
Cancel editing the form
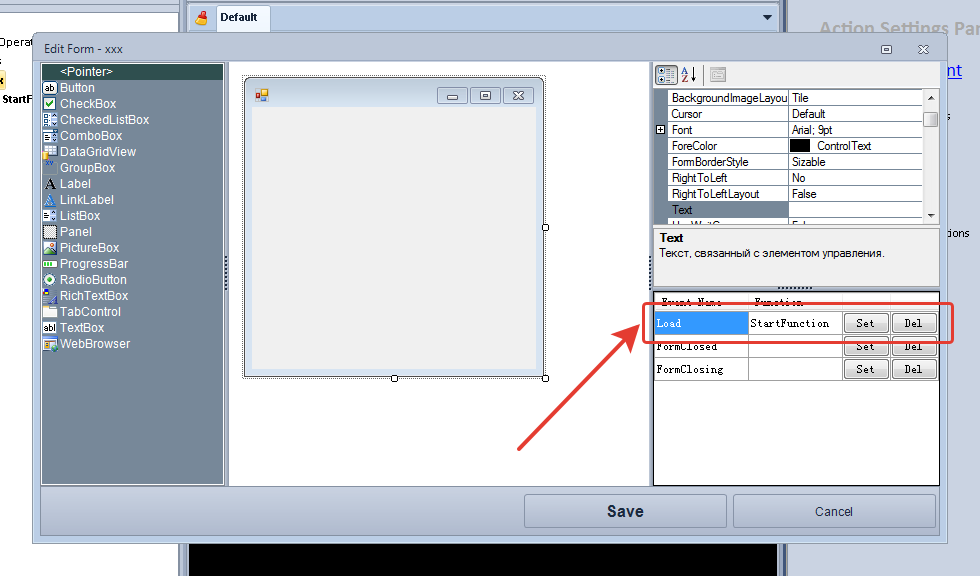click(833, 511)
